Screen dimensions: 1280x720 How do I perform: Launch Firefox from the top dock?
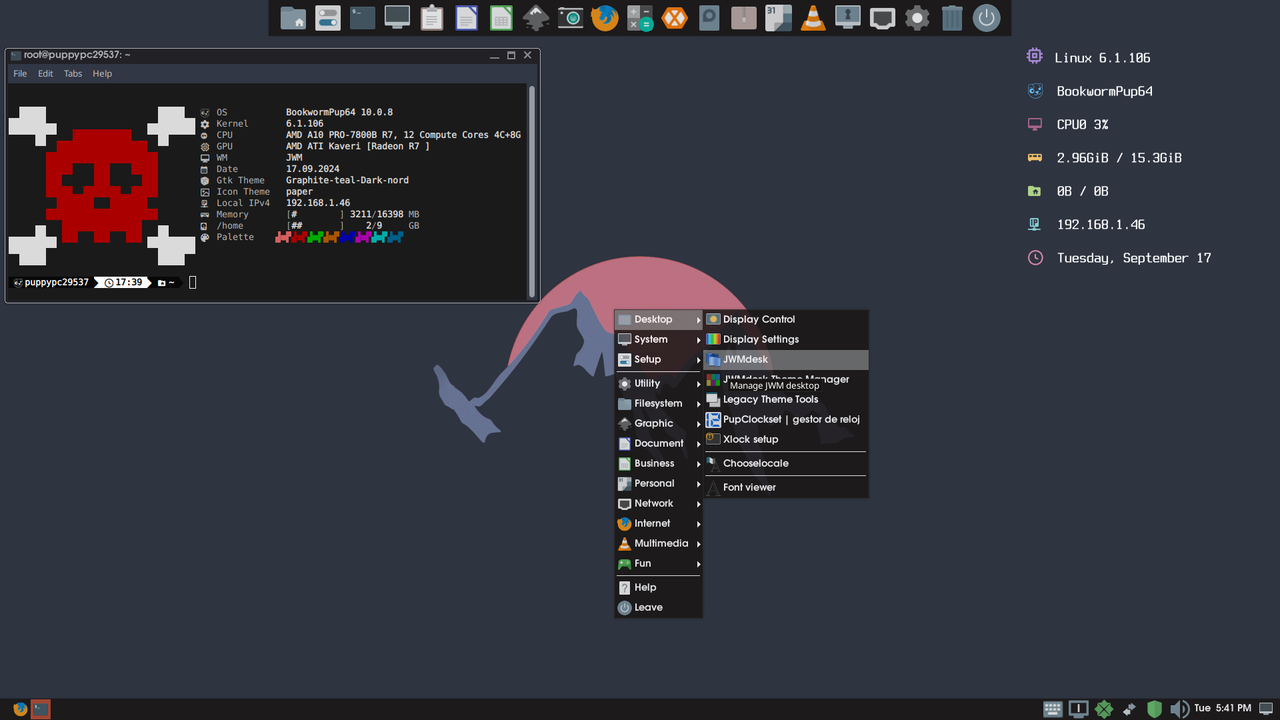click(605, 18)
